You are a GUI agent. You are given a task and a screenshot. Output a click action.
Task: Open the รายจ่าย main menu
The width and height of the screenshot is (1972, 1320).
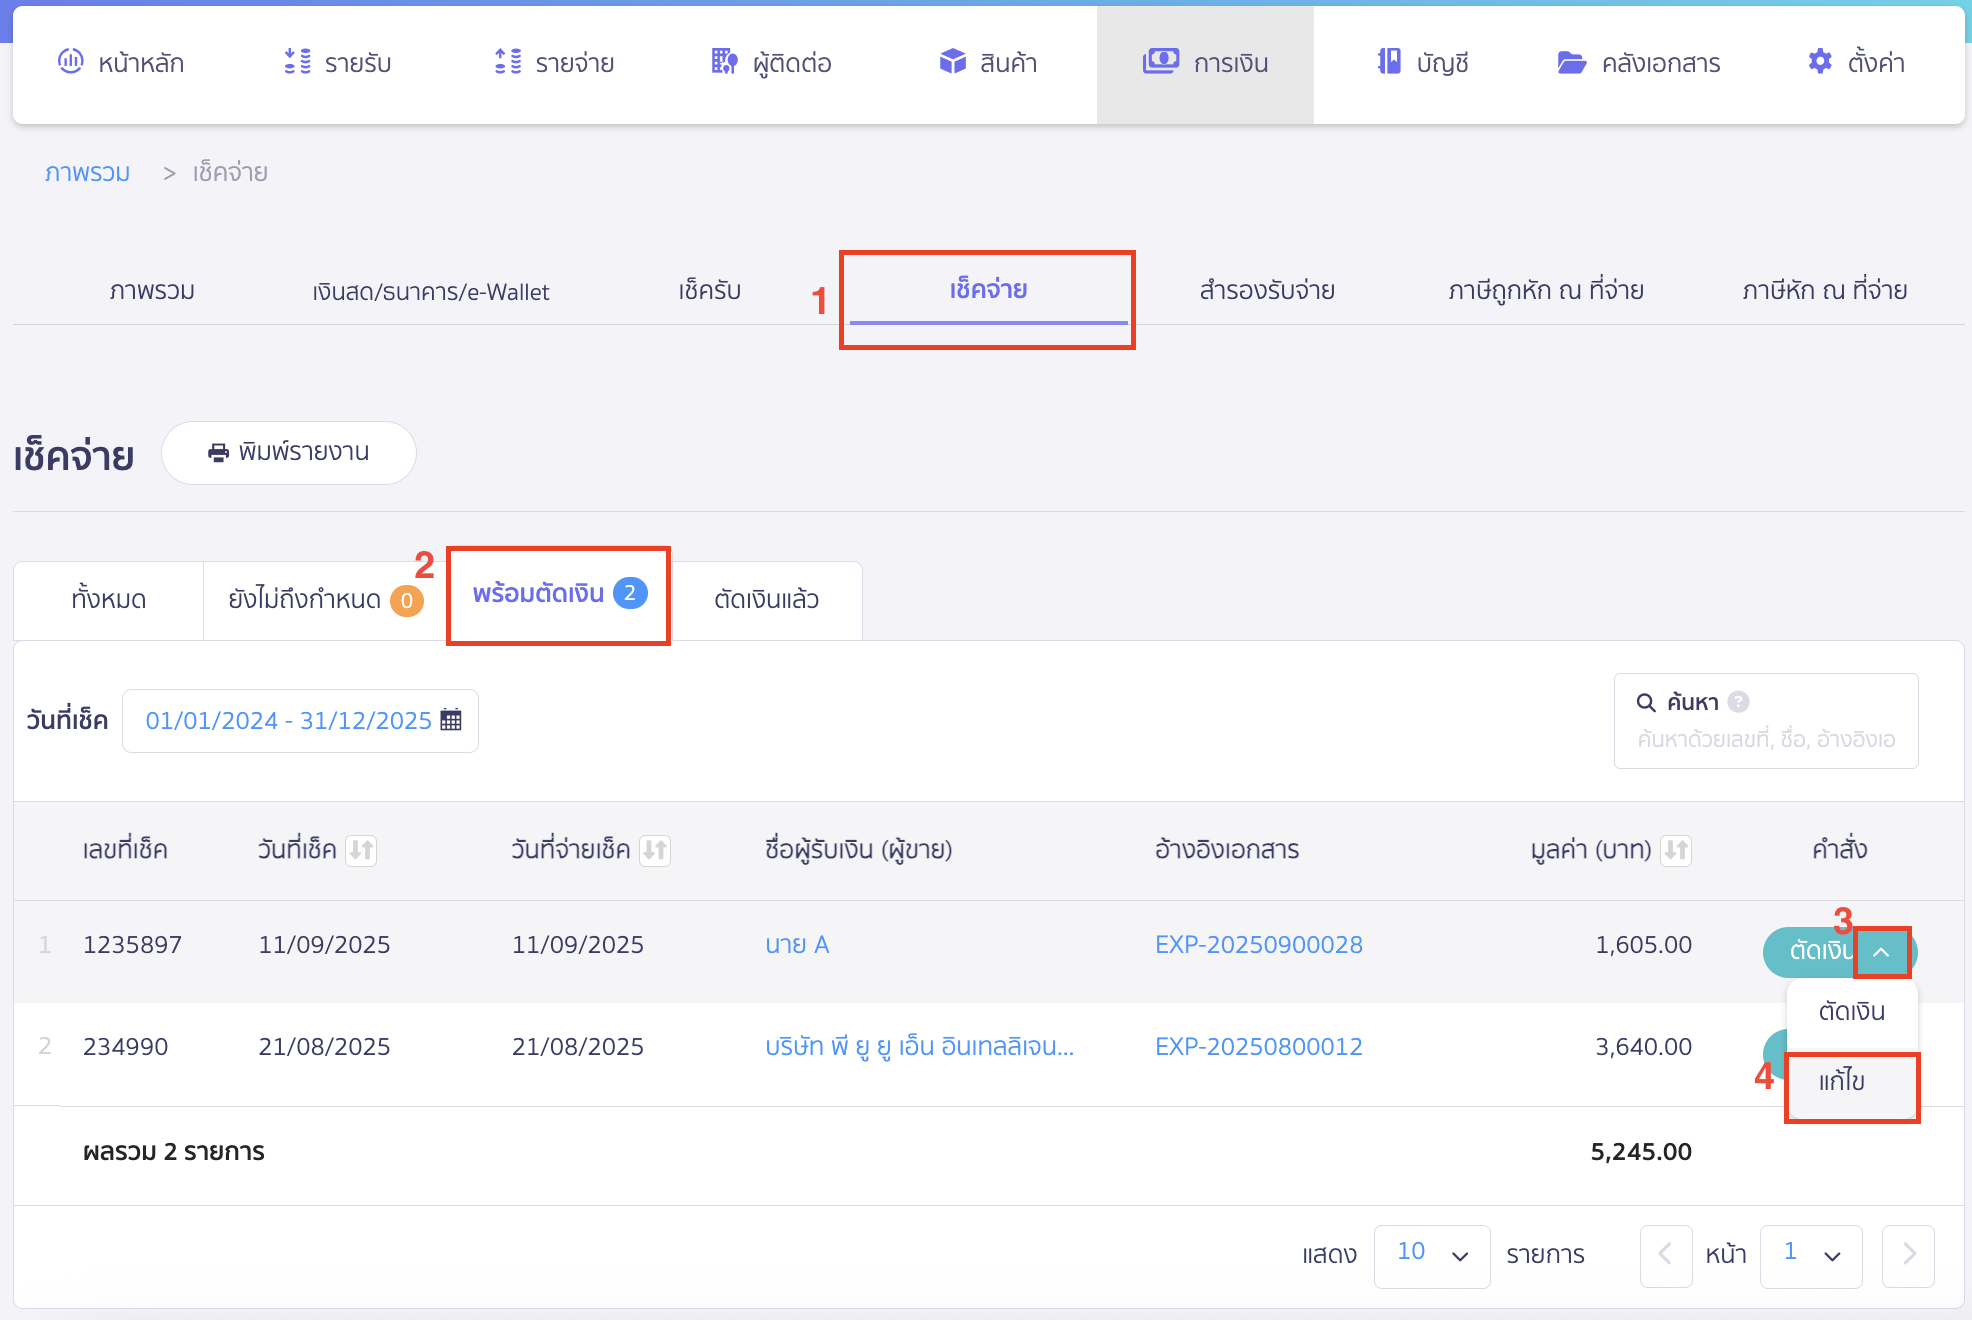[x=555, y=63]
